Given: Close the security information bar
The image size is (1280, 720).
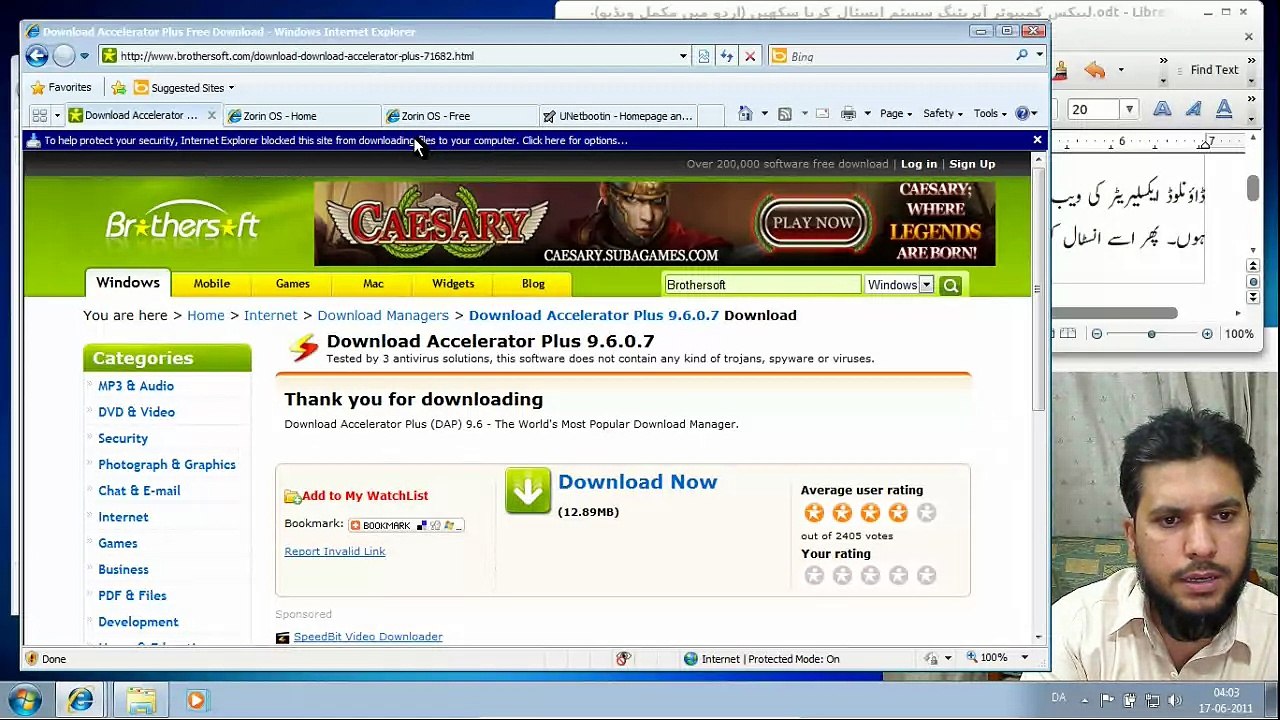Looking at the screenshot, I should pos(1037,140).
